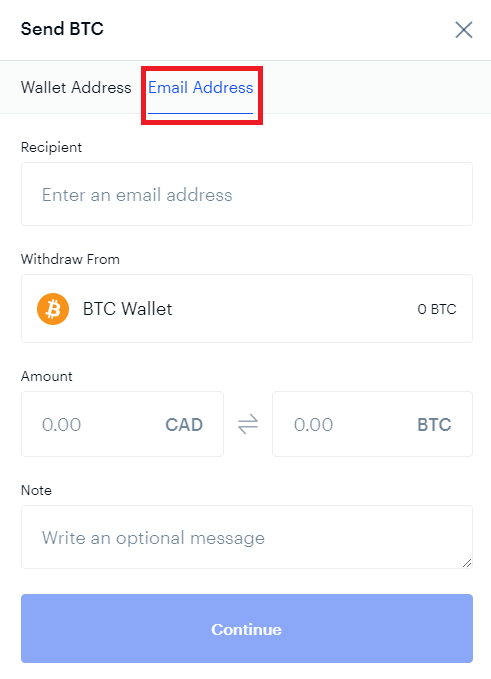Switch to the Wallet Address tab

(x=76, y=87)
